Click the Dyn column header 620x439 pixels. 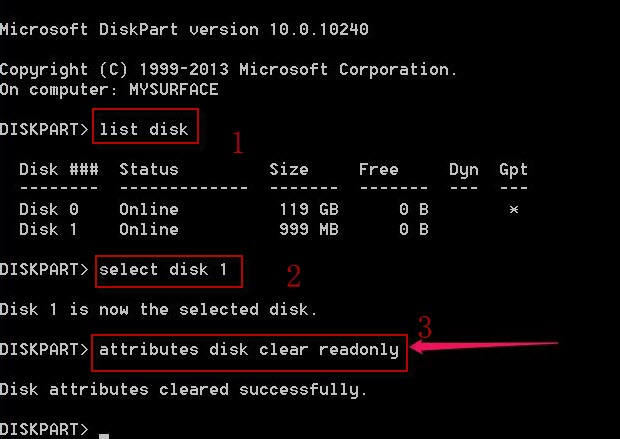463,170
